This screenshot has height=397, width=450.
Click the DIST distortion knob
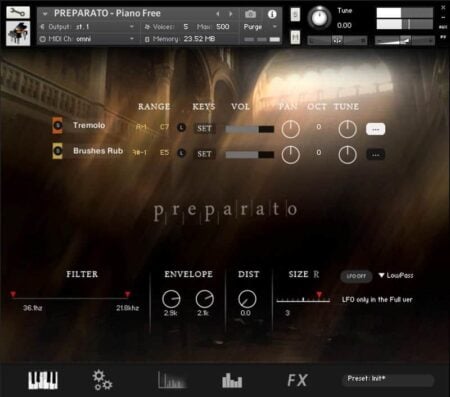tap(247, 299)
